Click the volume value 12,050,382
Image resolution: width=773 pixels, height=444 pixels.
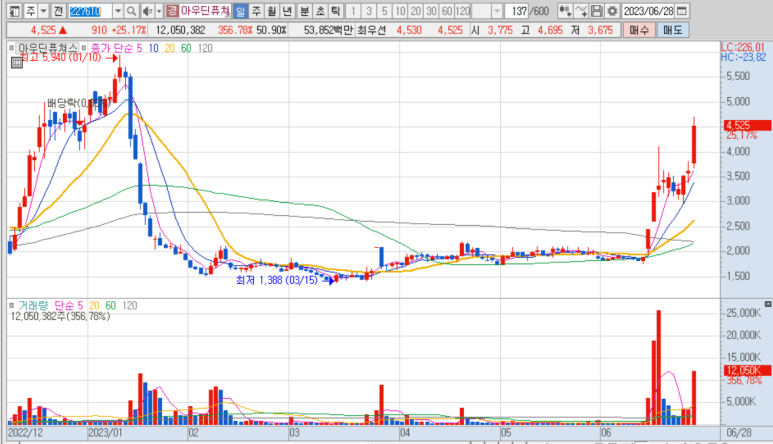tap(180, 30)
